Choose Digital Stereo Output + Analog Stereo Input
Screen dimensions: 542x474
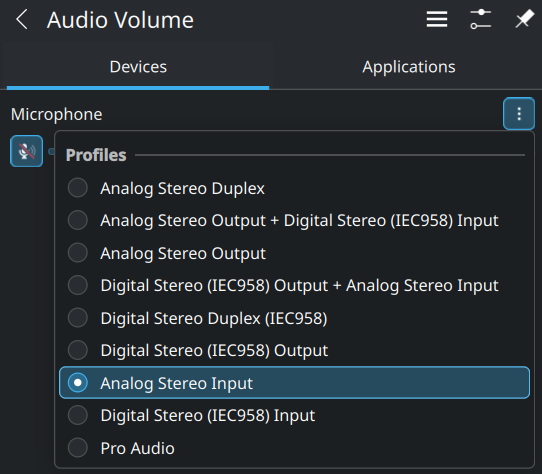(294, 286)
